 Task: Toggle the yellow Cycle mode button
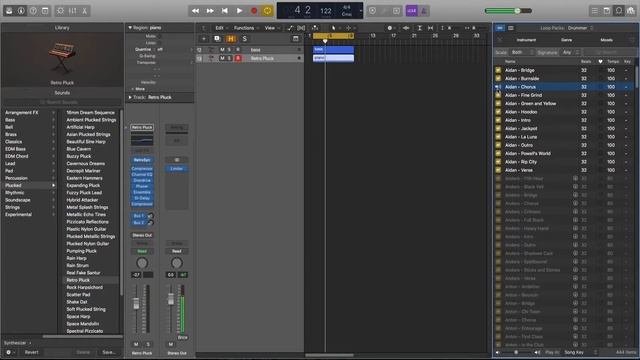pyautogui.click(x=267, y=11)
